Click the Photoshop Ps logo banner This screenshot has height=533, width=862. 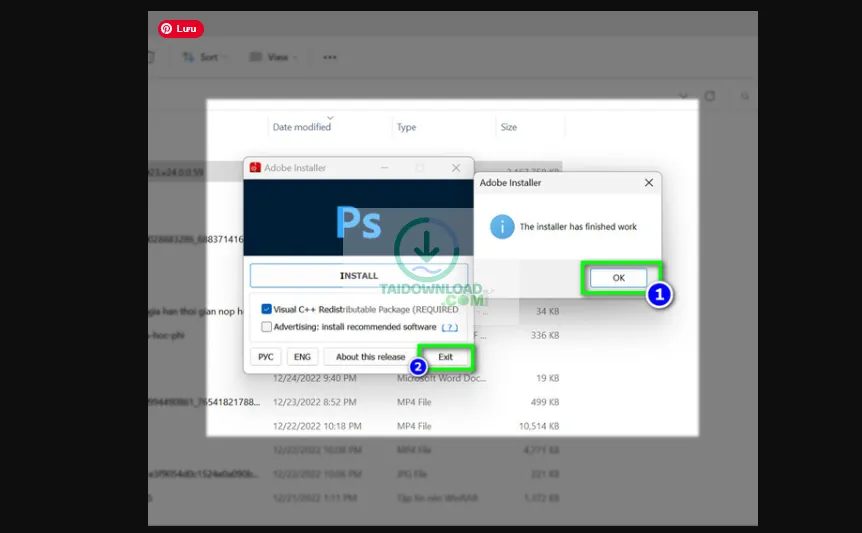(x=358, y=221)
